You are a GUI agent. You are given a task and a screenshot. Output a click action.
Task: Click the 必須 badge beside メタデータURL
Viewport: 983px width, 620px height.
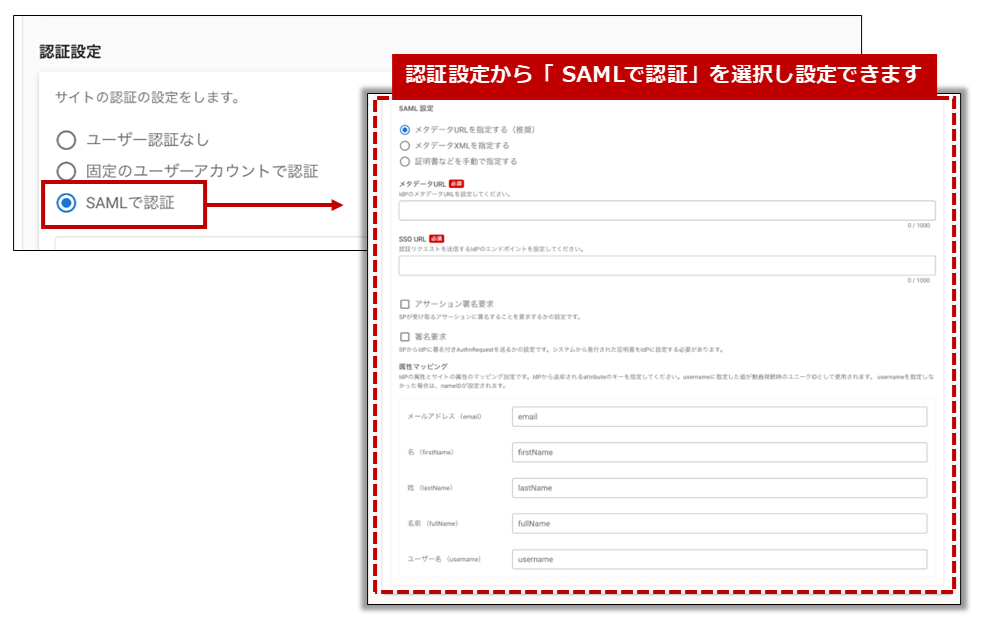coord(456,184)
